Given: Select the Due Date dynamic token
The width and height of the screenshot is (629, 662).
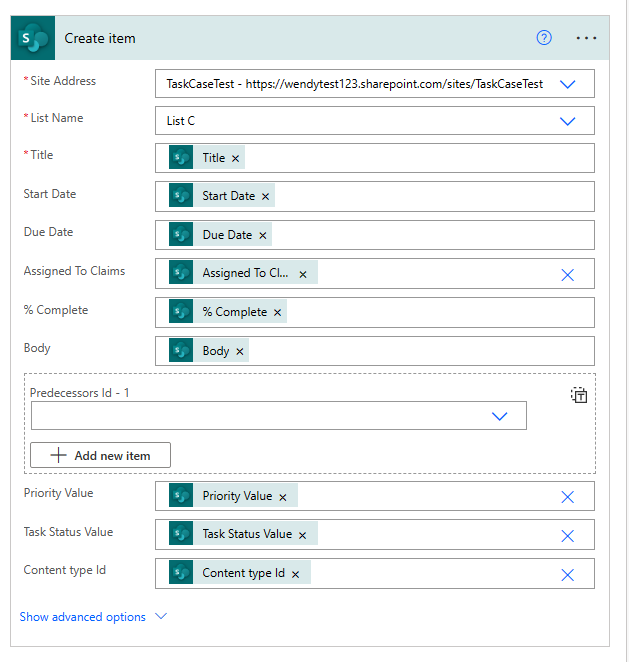Looking at the screenshot, I should [220, 234].
